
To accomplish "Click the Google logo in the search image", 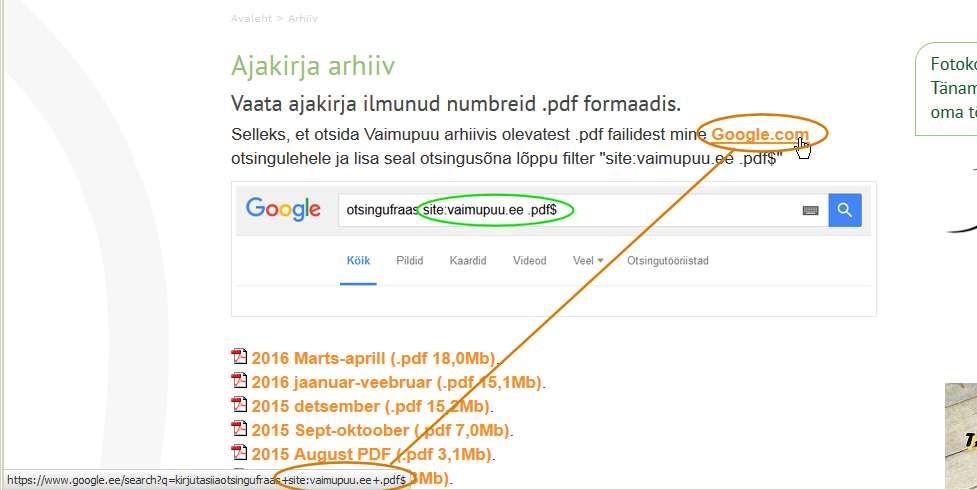I will click(x=284, y=209).
